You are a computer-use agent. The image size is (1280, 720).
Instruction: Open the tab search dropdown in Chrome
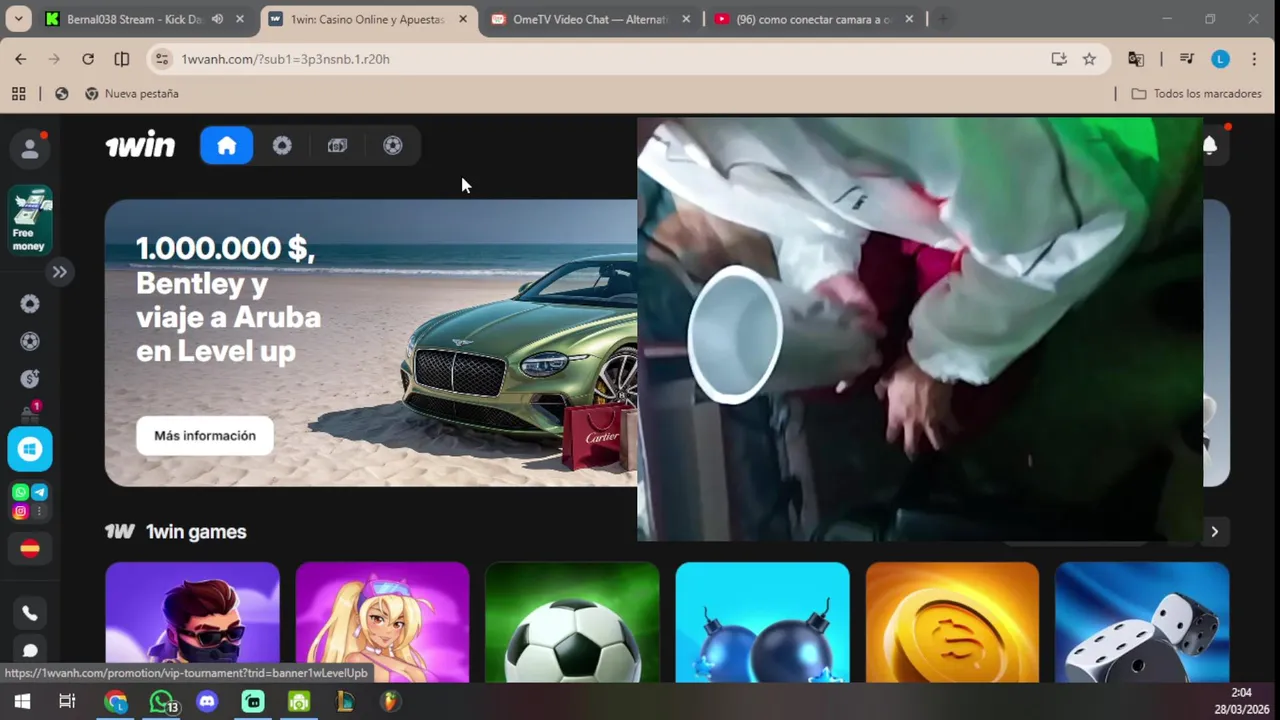[x=18, y=19]
